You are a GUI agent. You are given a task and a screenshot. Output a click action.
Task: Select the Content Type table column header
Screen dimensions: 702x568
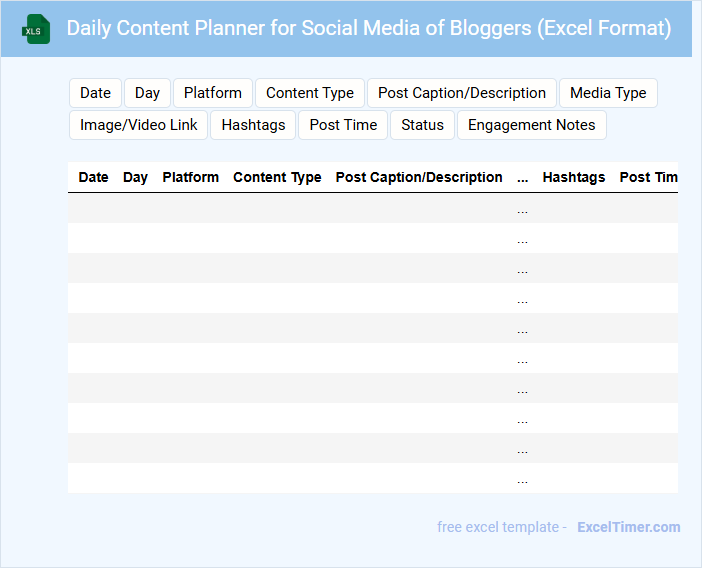(277, 177)
